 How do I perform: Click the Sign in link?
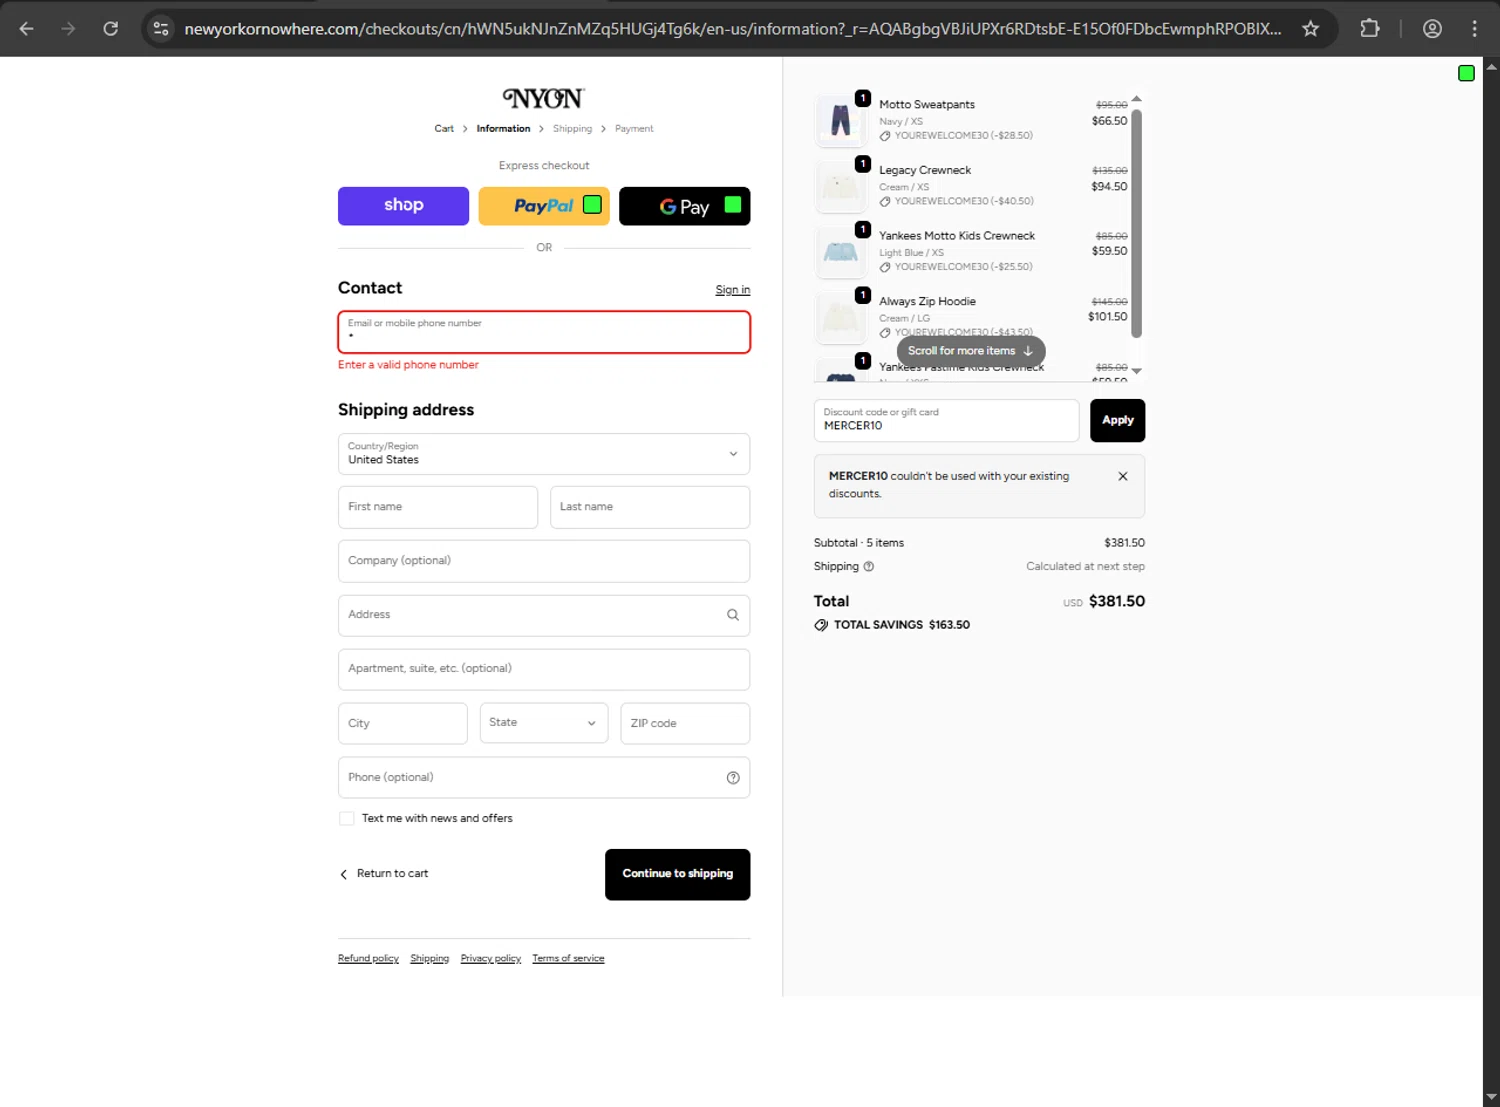(x=732, y=290)
